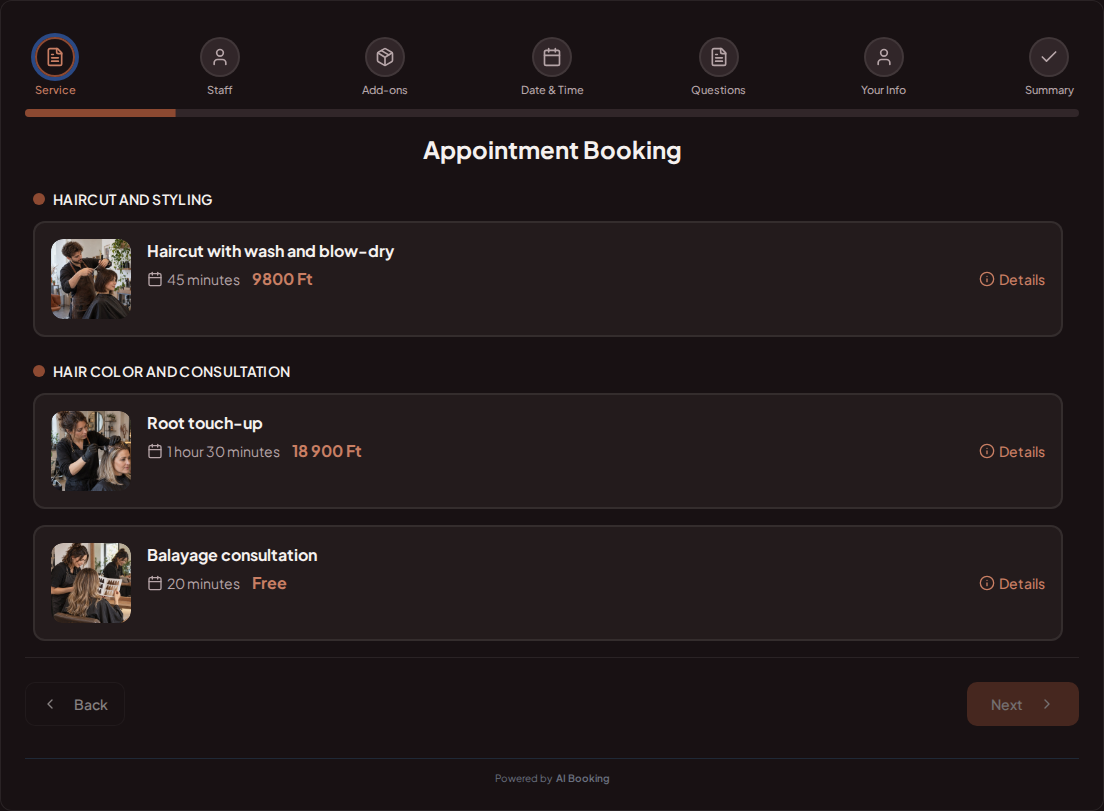The image size is (1104, 811).
Task: Click the Free price label
Action: [x=270, y=584]
